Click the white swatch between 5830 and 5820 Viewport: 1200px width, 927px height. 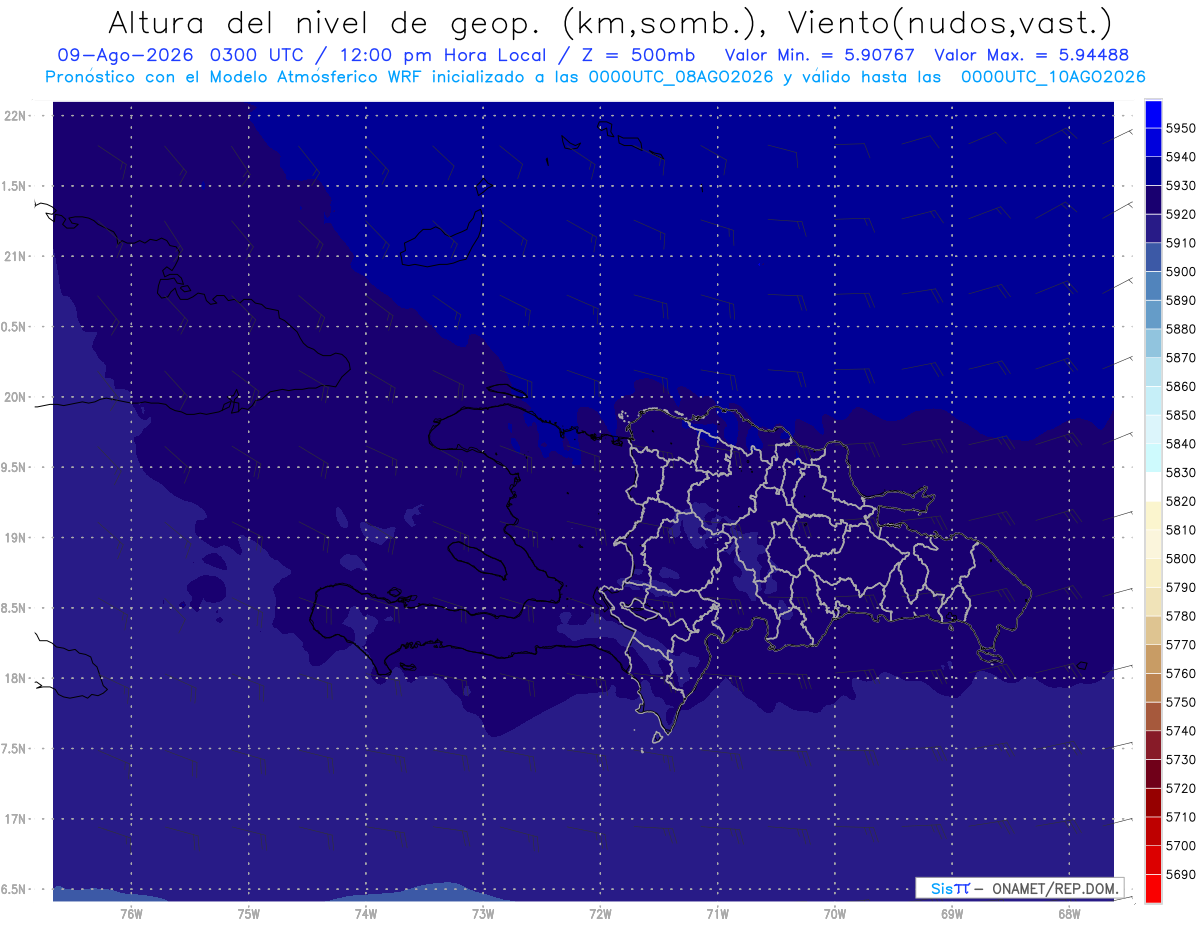[1153, 487]
